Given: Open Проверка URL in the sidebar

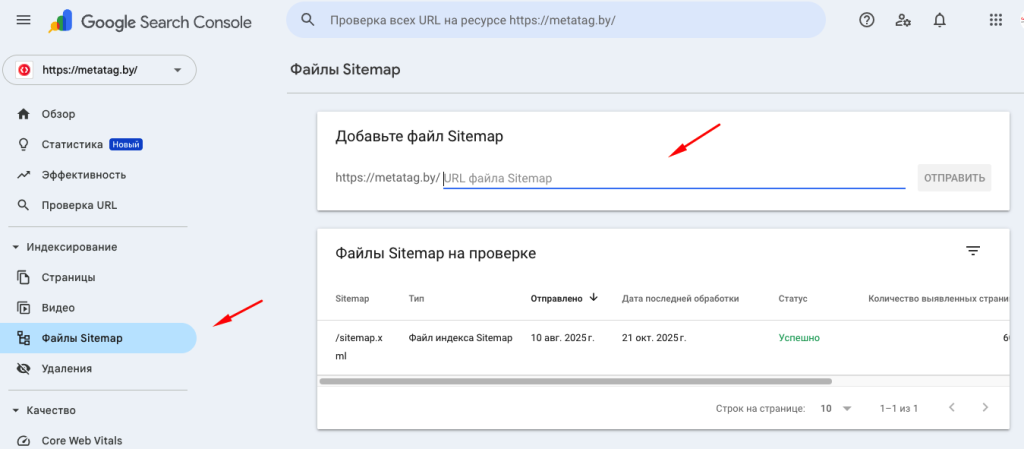Looking at the screenshot, I should (98, 205).
